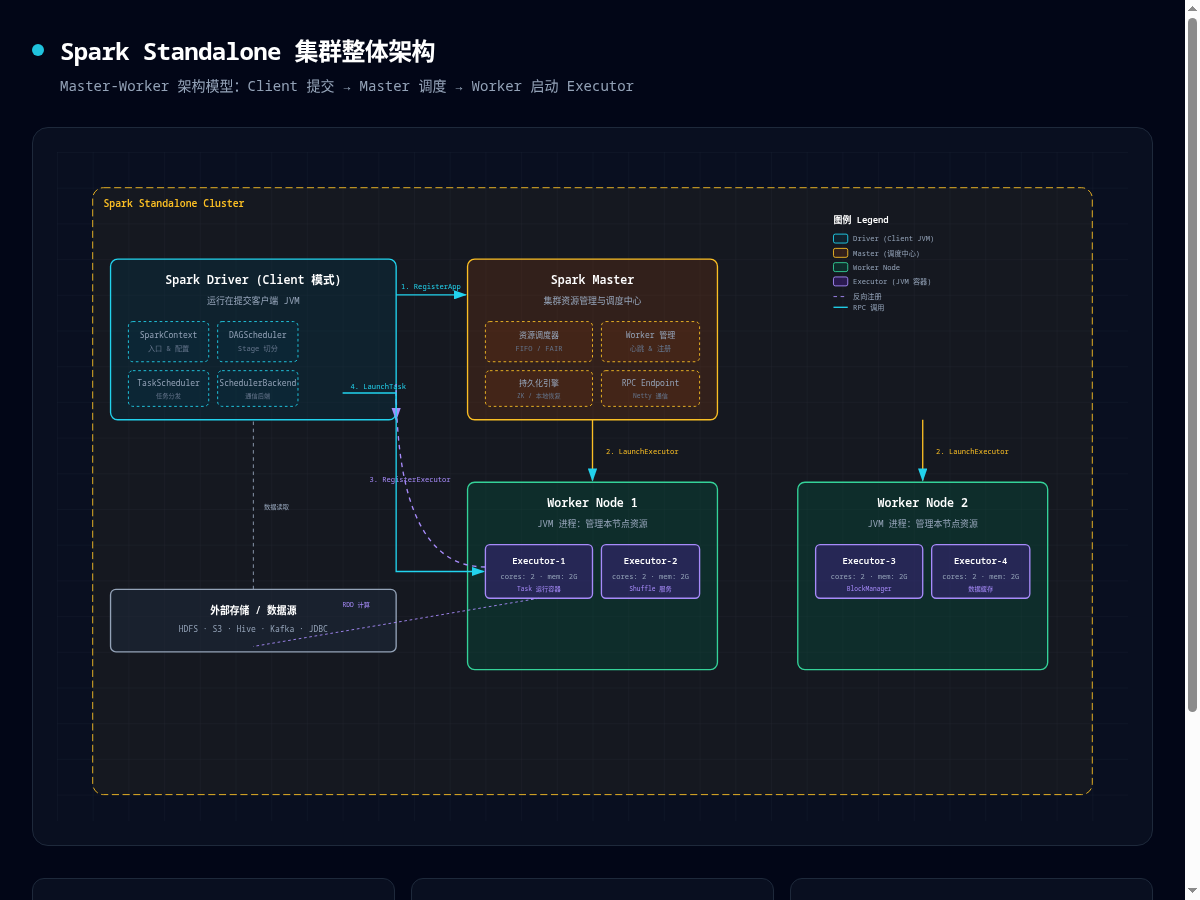1200x900 pixels.
Task: Click the Executor-2 node
Action: 650,571
